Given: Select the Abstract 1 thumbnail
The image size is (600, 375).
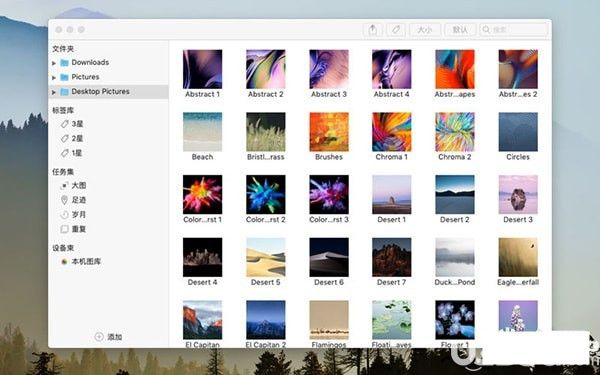Looking at the screenshot, I should 202,69.
